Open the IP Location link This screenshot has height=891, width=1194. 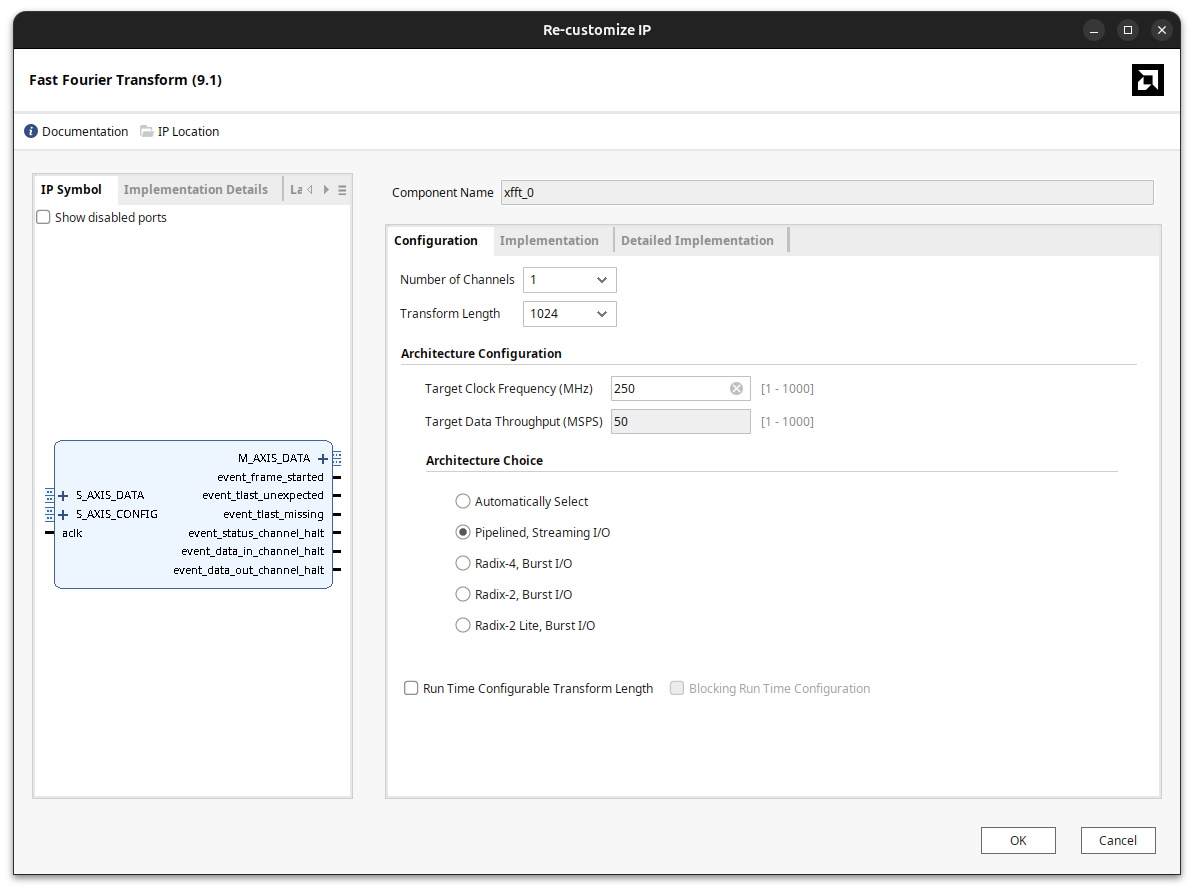pyautogui.click(x=188, y=131)
